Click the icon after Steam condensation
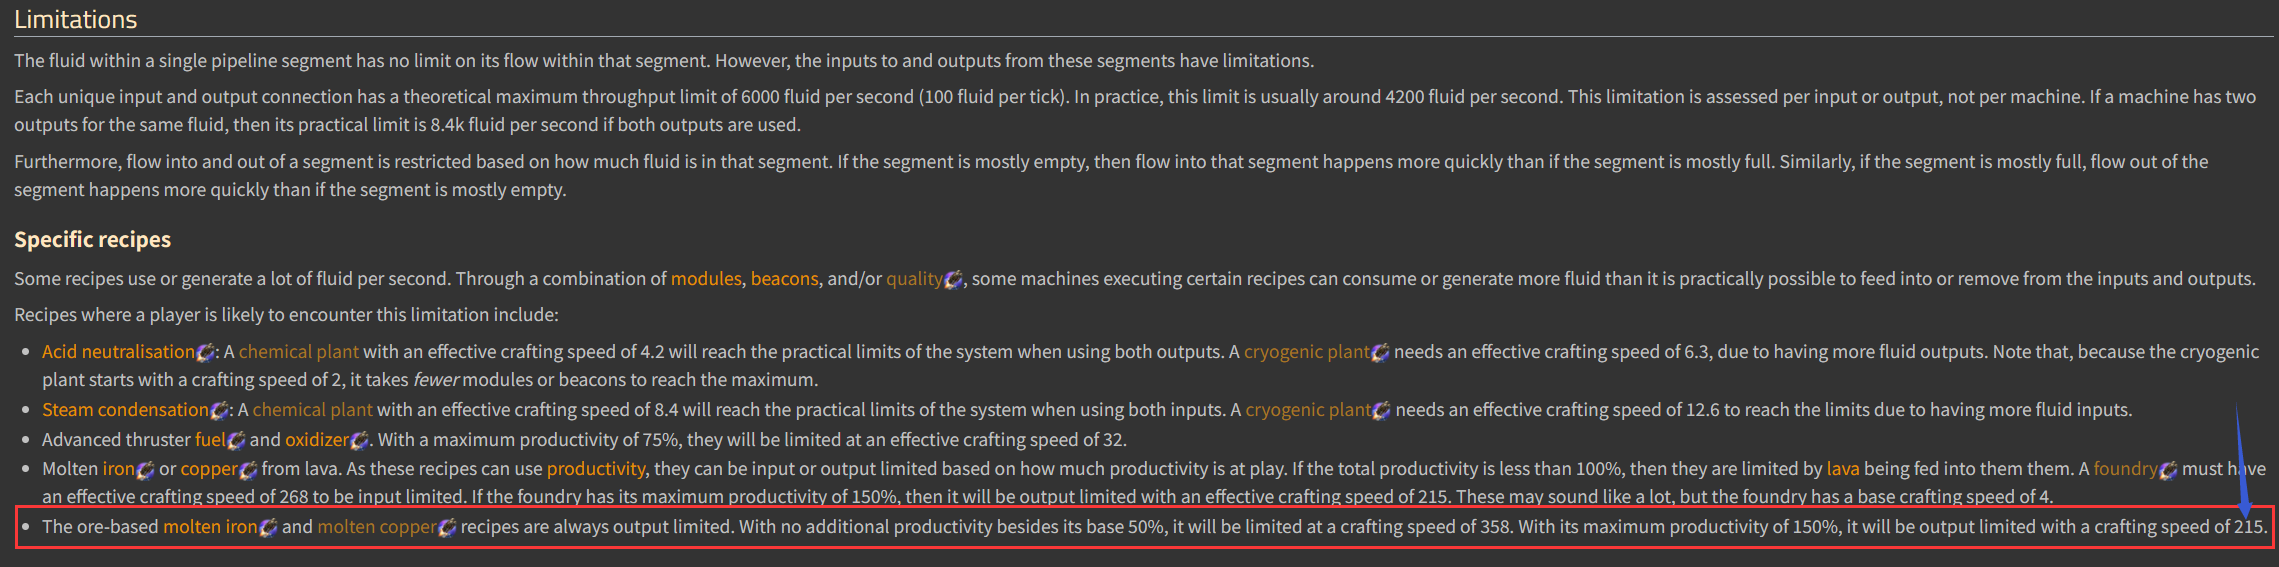Image resolution: width=2279 pixels, height=567 pixels. click(220, 411)
